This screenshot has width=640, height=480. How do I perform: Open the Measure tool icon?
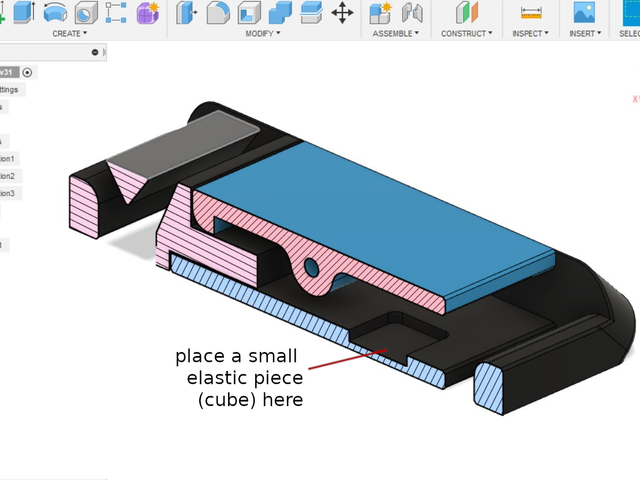coord(531,13)
